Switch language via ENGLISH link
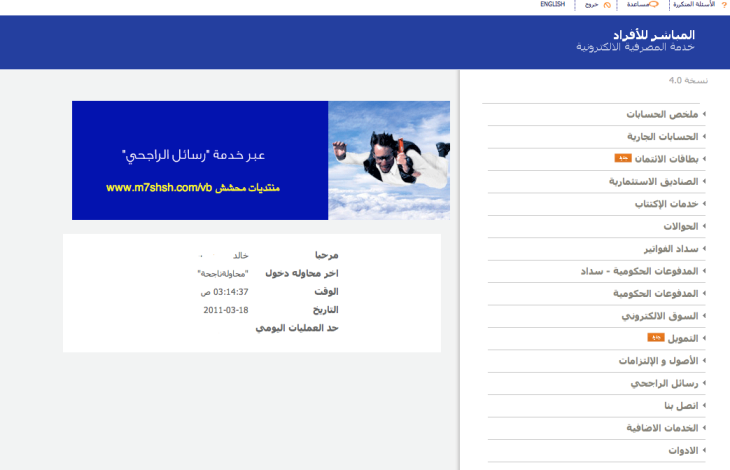The height and width of the screenshot is (470, 730). point(553,4)
